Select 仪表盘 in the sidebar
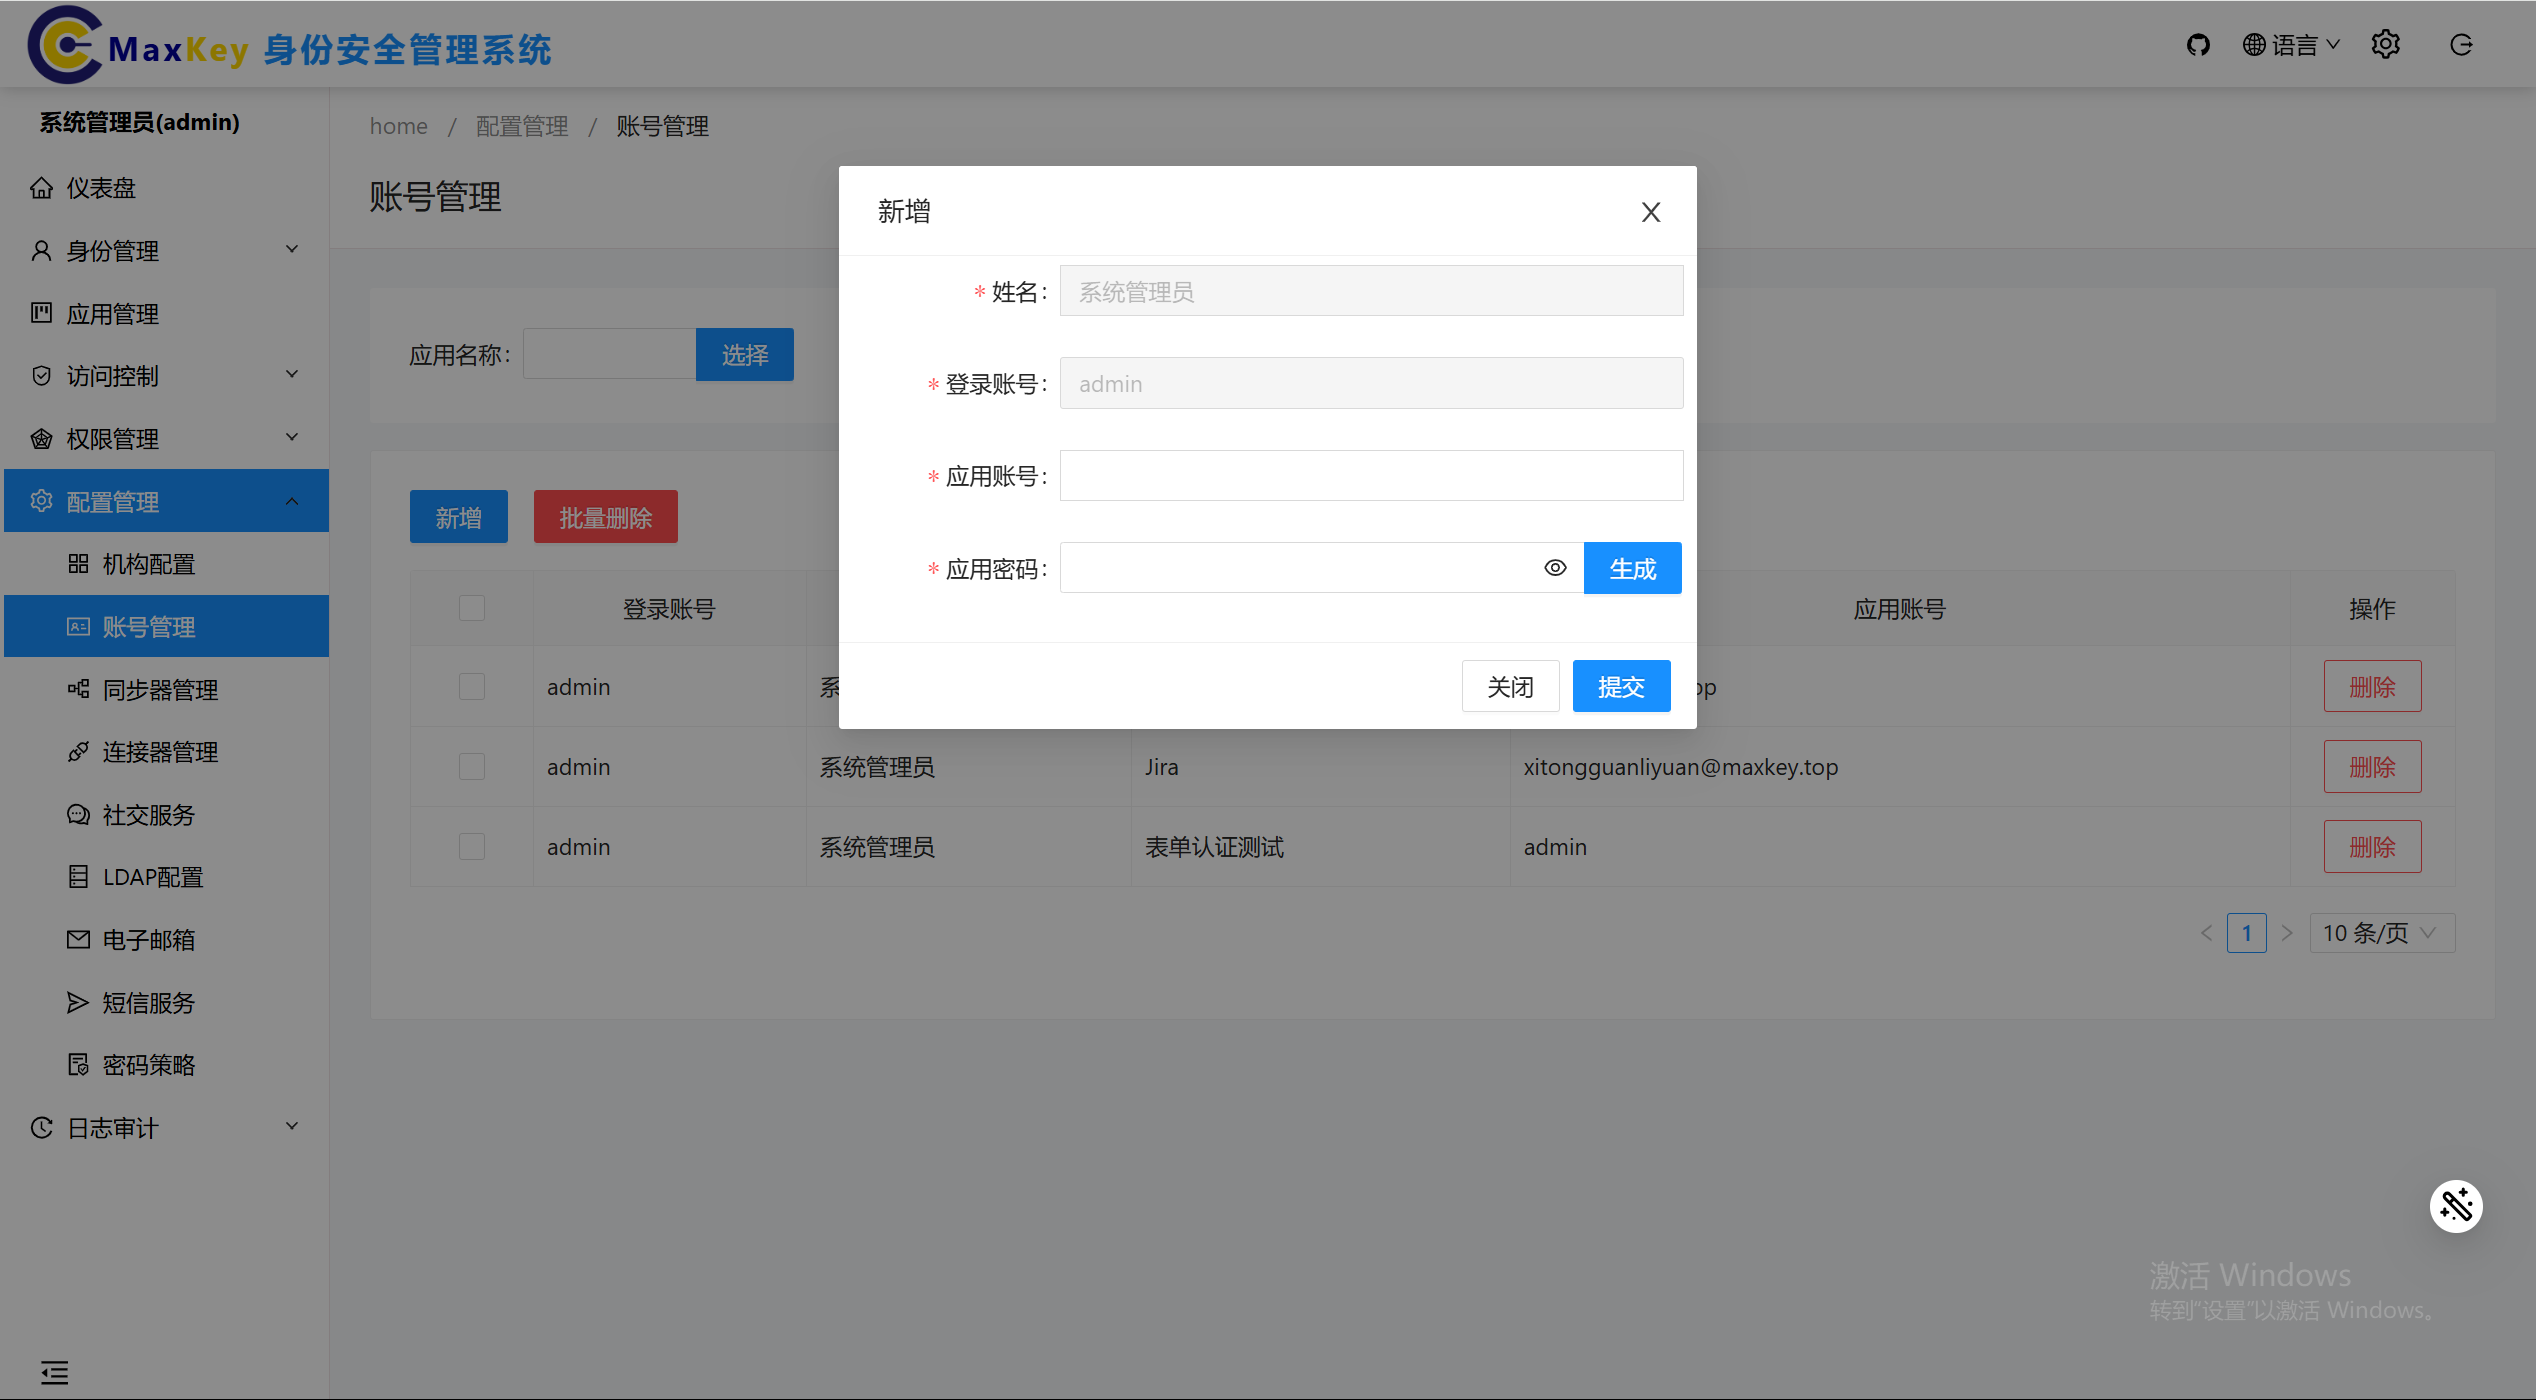 coord(100,188)
